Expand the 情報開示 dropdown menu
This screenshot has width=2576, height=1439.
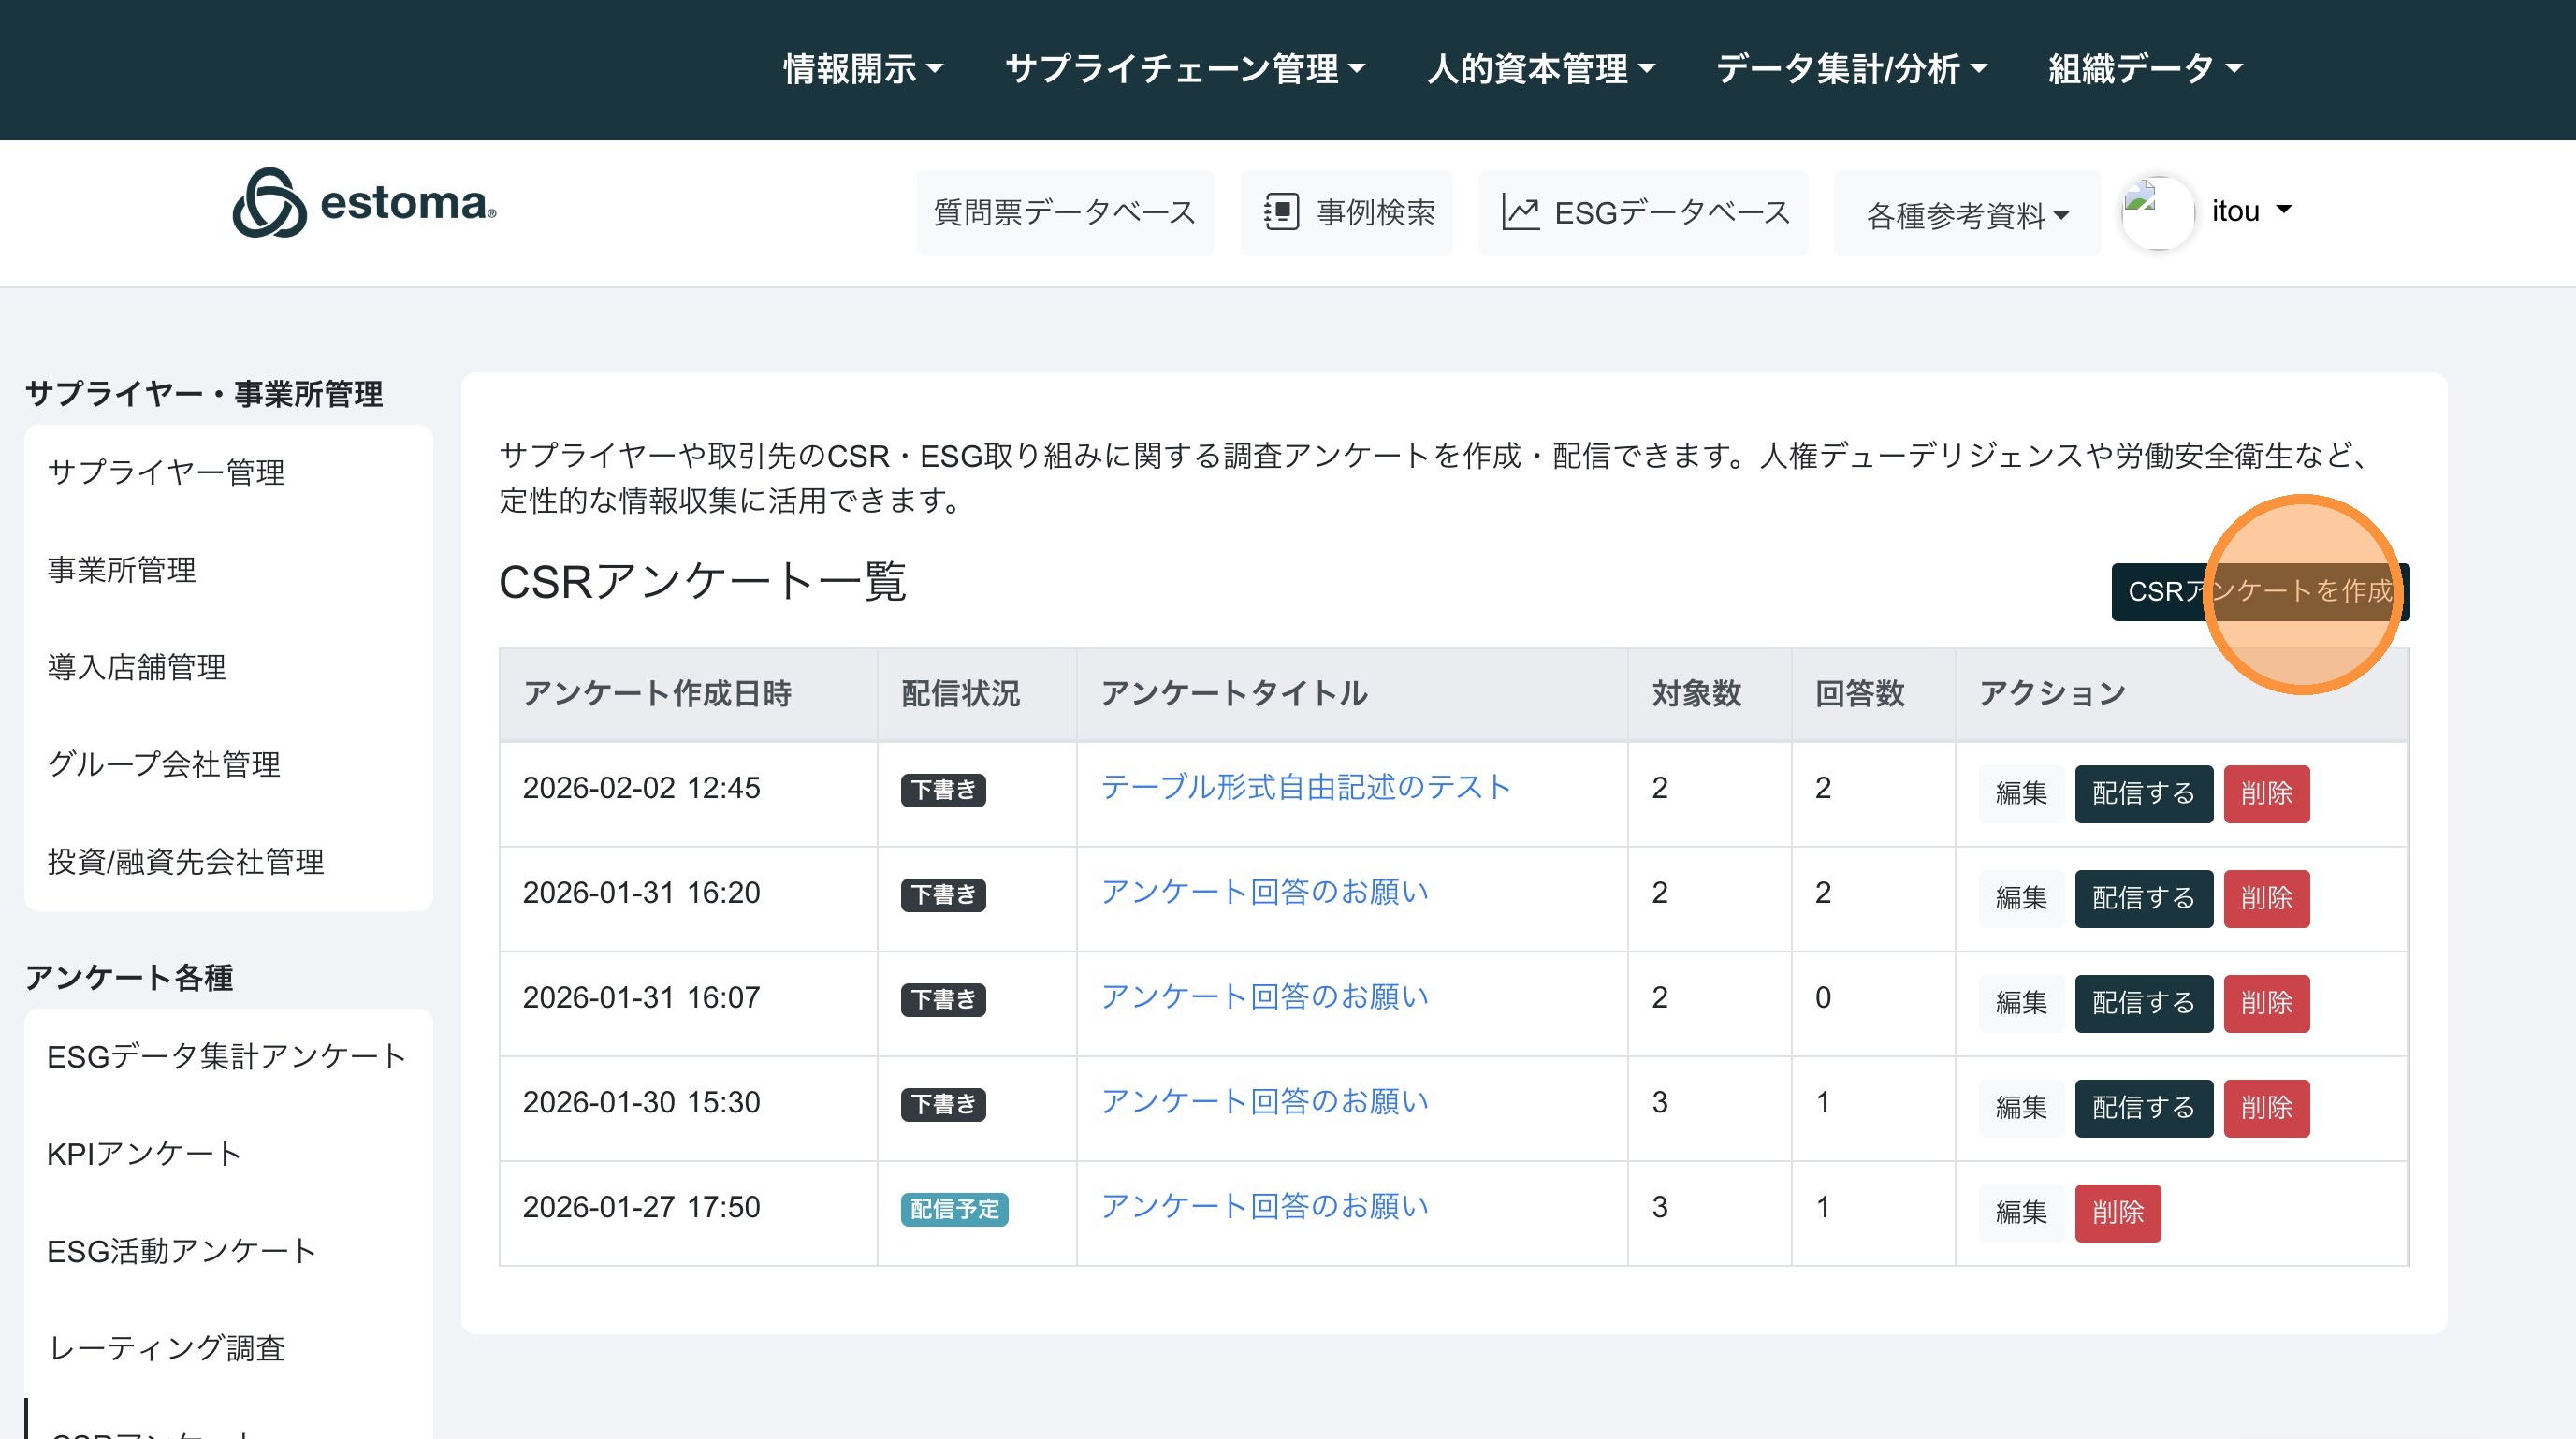(x=862, y=69)
